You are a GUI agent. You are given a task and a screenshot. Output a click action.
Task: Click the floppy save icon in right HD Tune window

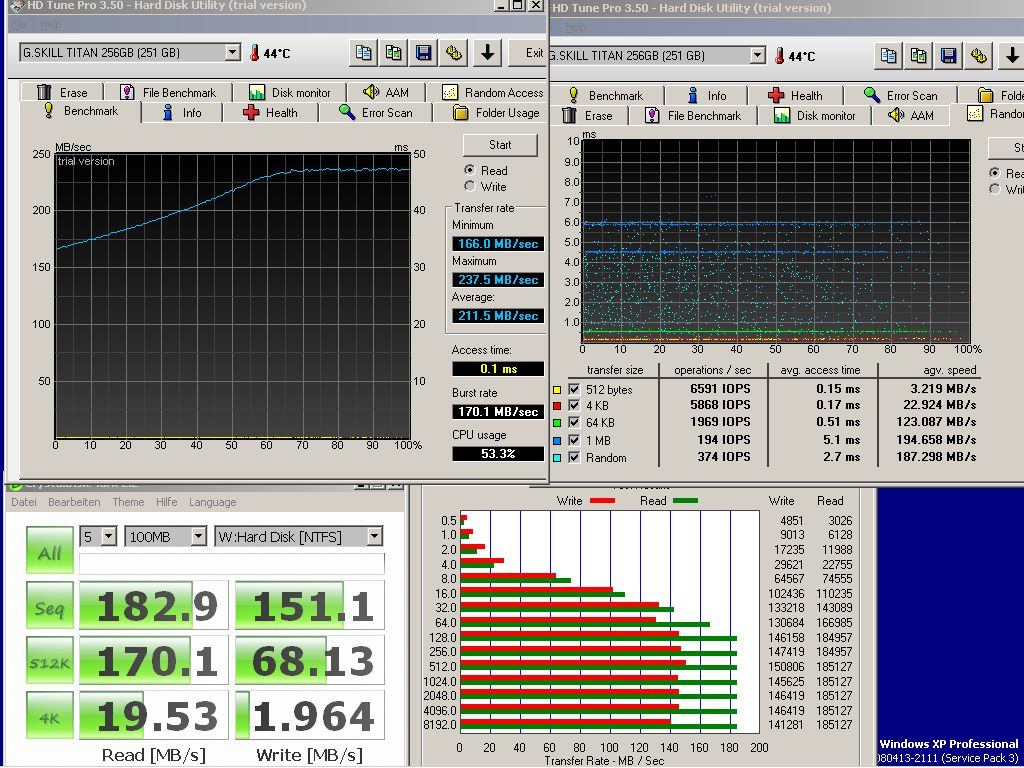click(x=948, y=56)
